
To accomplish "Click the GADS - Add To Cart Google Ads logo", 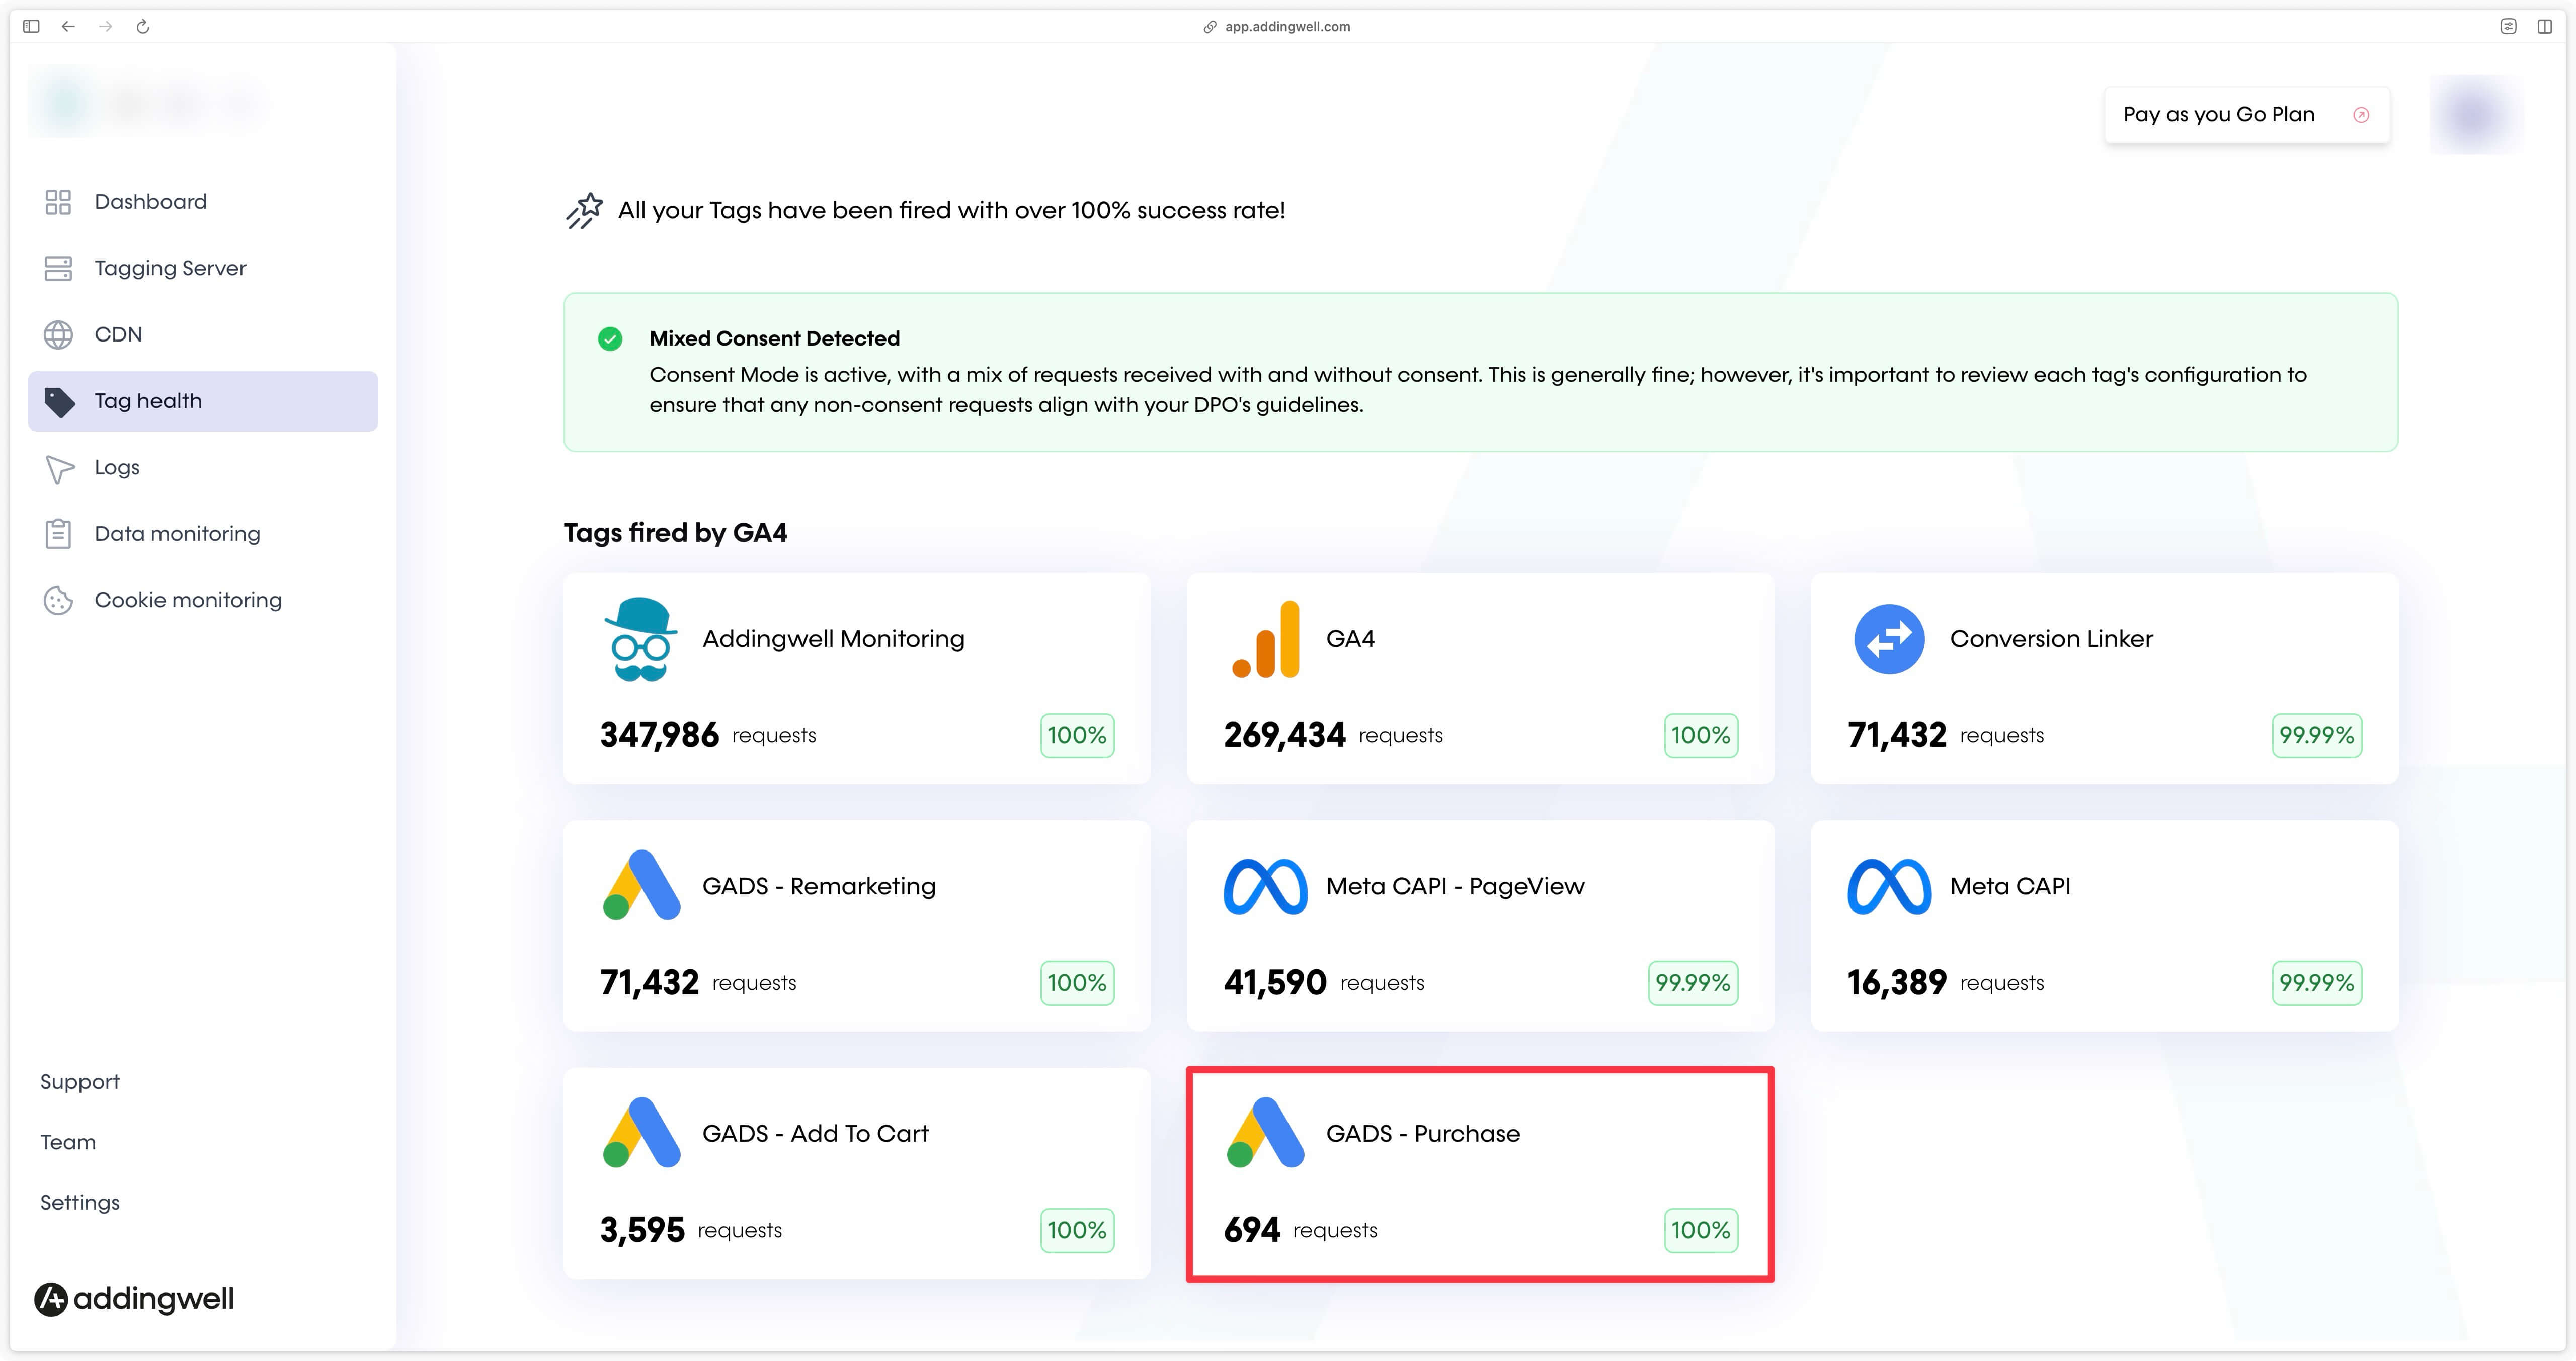I will point(641,1132).
